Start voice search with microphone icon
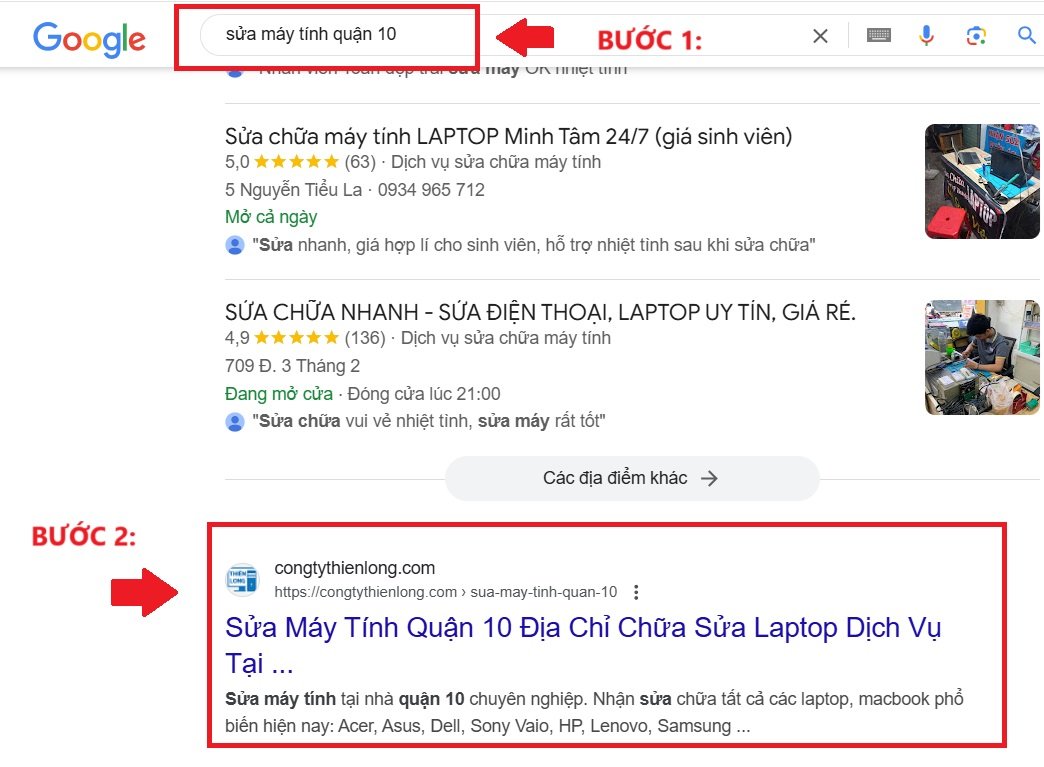This screenshot has height=767, width=1044. click(926, 35)
